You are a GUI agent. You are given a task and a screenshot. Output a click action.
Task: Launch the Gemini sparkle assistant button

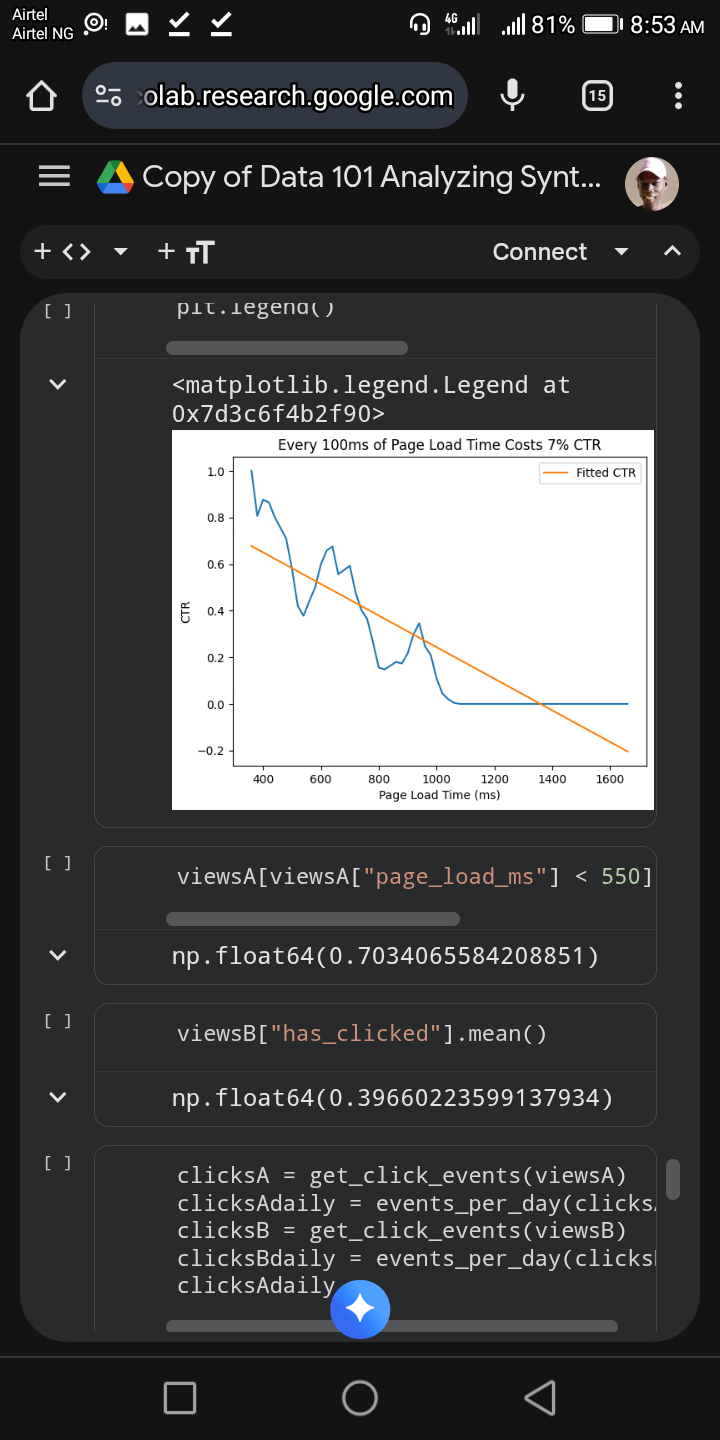pyautogui.click(x=360, y=1308)
